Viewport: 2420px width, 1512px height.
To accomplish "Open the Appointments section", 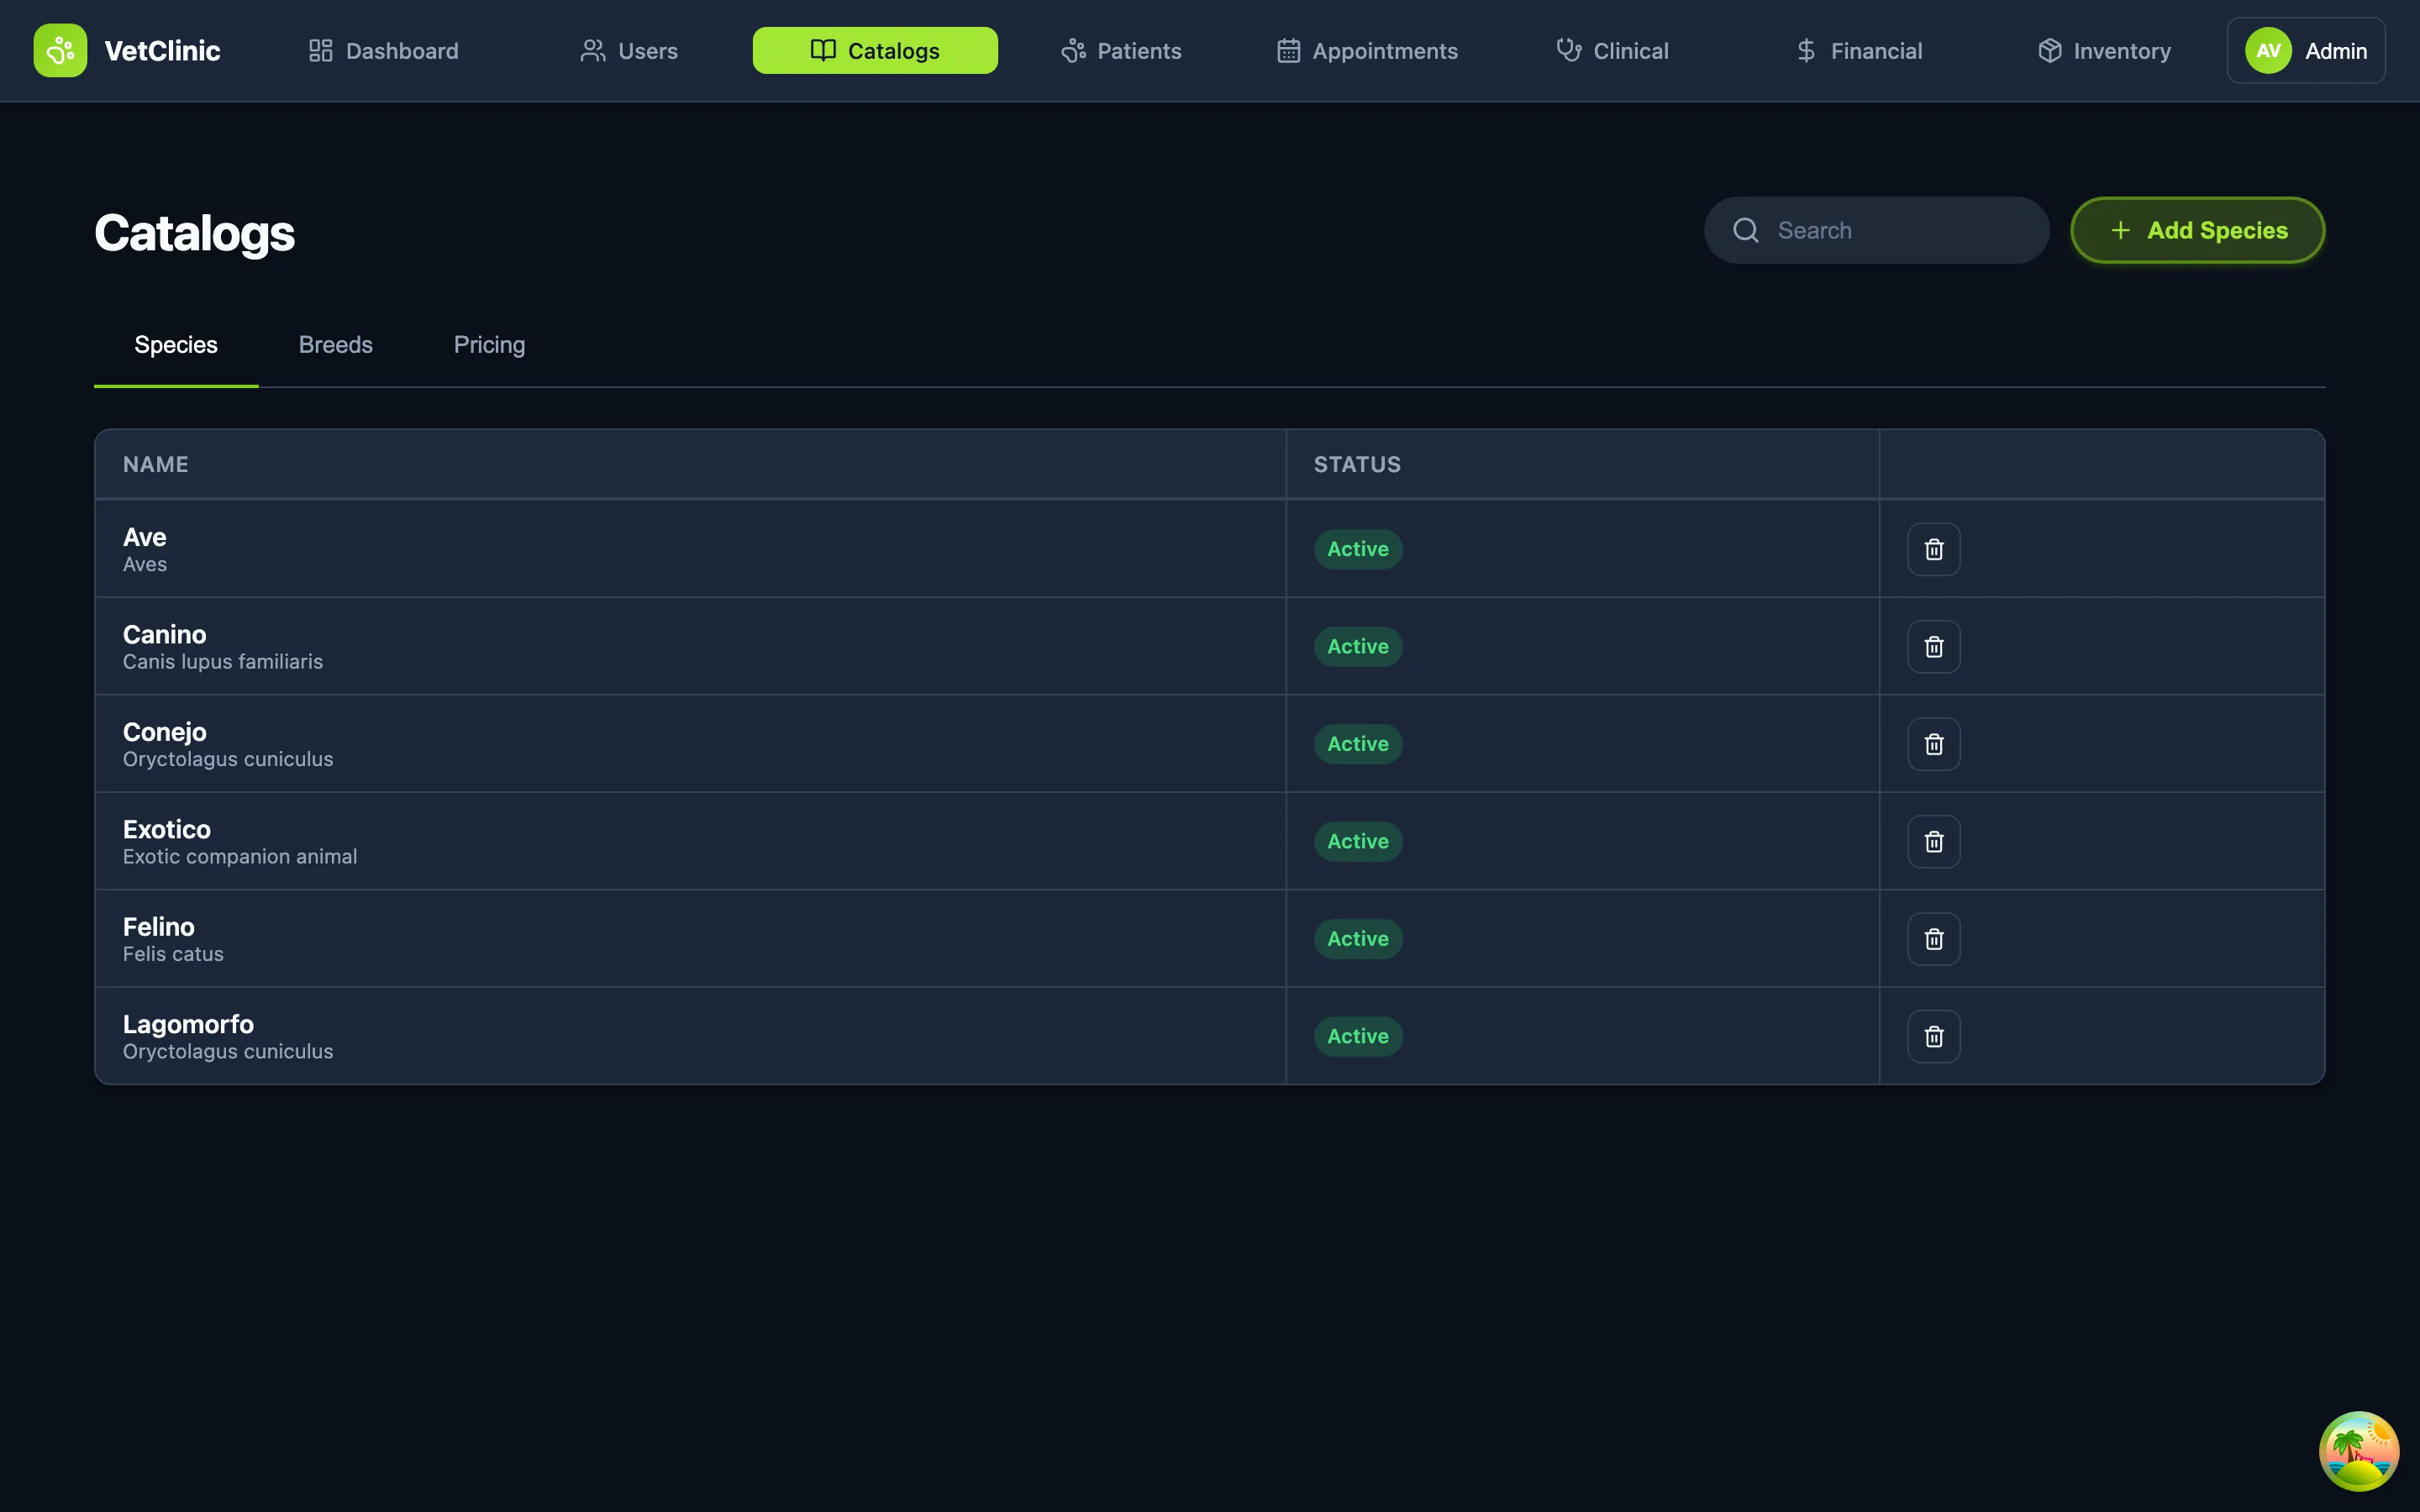I will [1367, 50].
